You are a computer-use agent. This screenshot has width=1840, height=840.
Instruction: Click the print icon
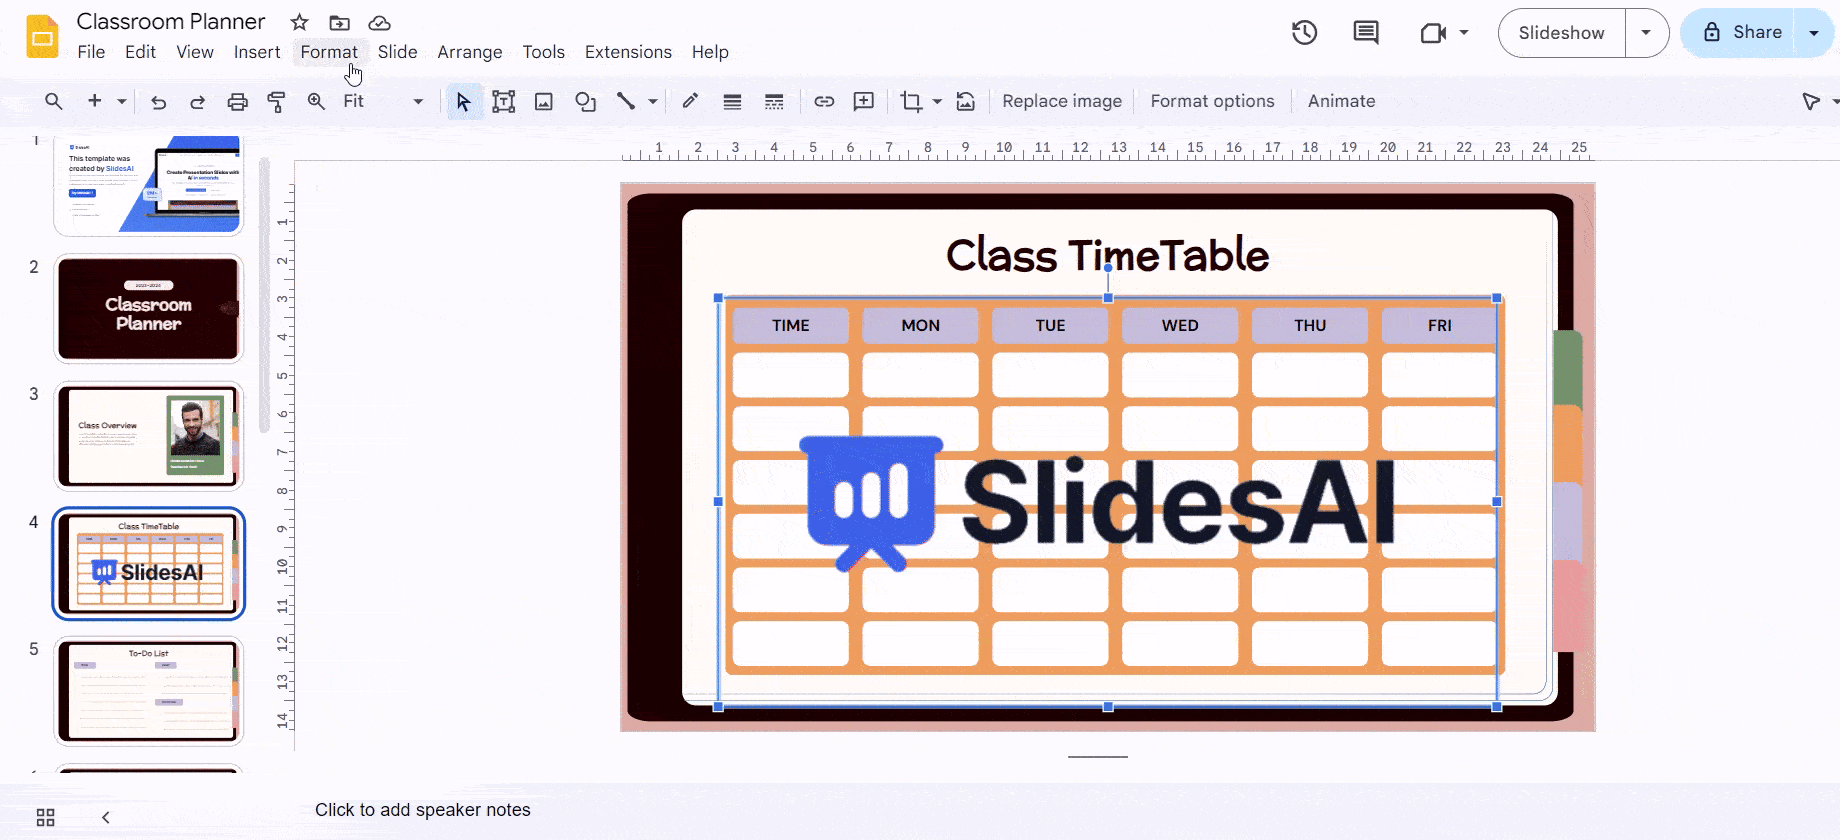tap(237, 101)
